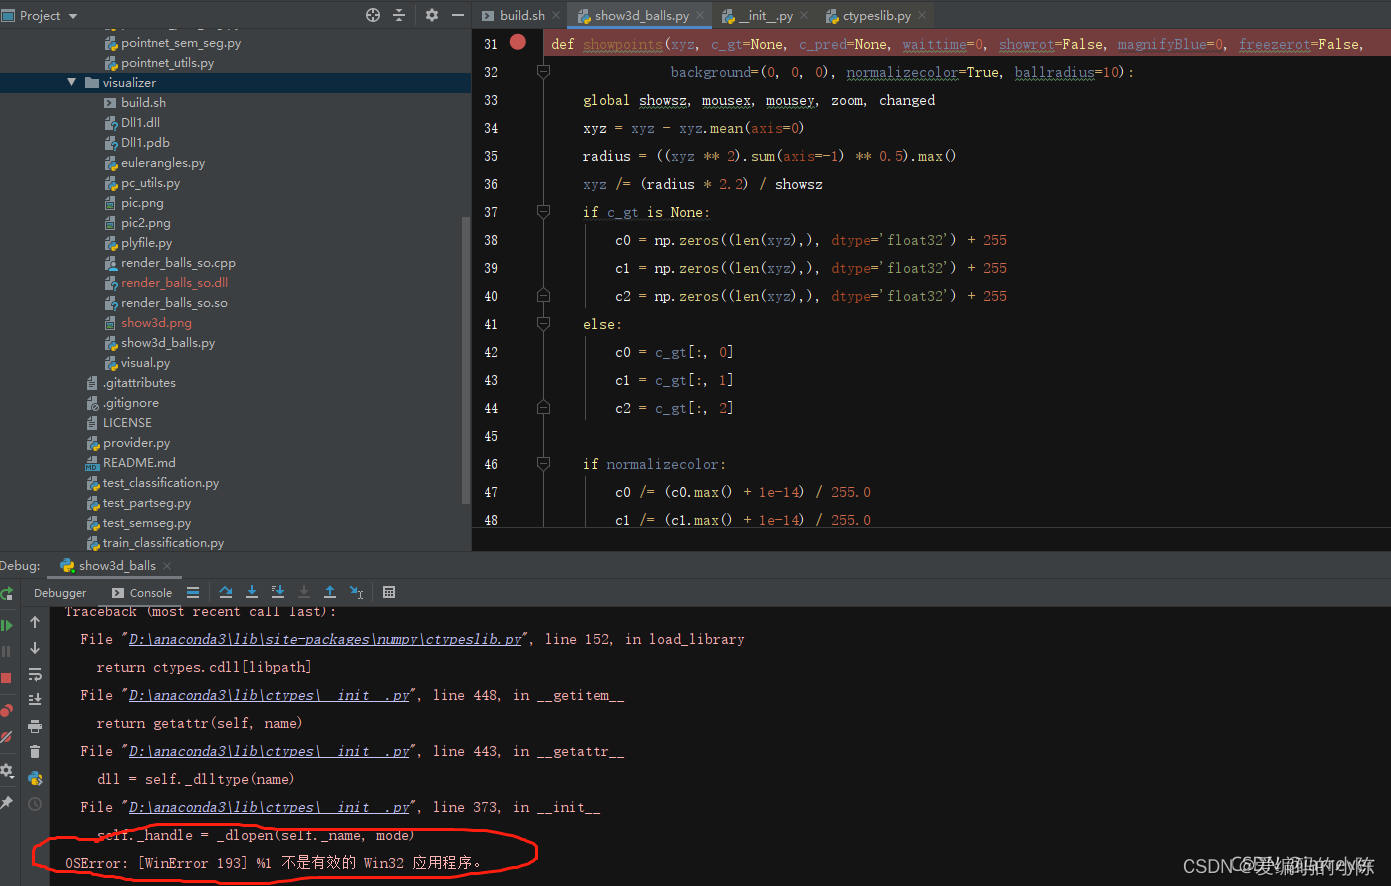Click fold end marker at line 44
The width and height of the screenshot is (1391, 886).
[543, 408]
